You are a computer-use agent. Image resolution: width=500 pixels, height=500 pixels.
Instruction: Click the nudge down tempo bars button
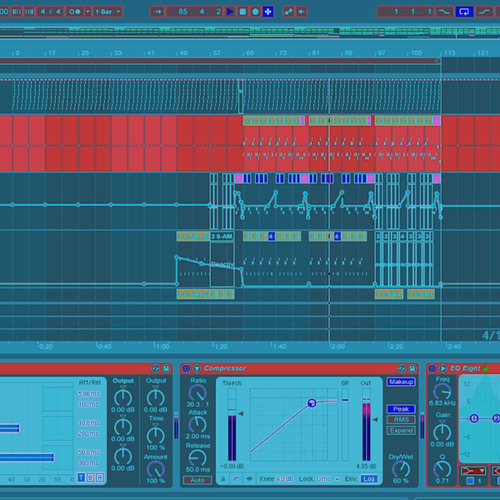[x=17, y=12]
